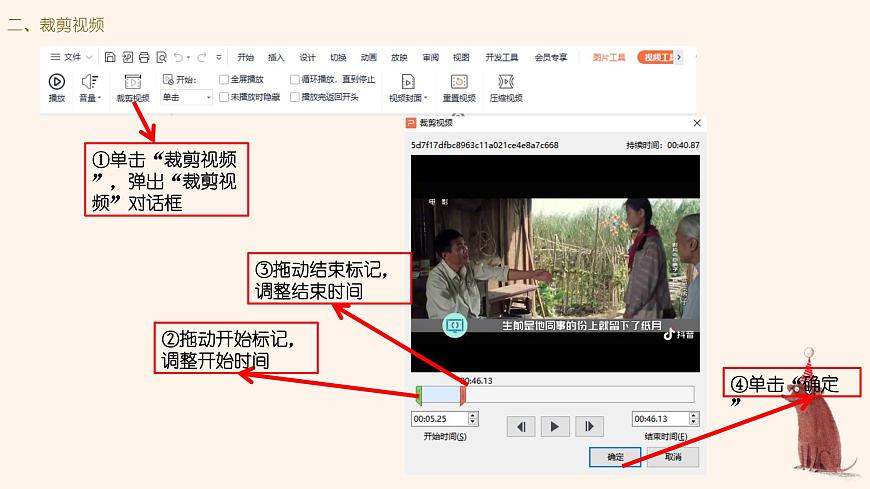Click the 取消 button
Viewport: 870px width, 489px height.
pyautogui.click(x=673, y=457)
